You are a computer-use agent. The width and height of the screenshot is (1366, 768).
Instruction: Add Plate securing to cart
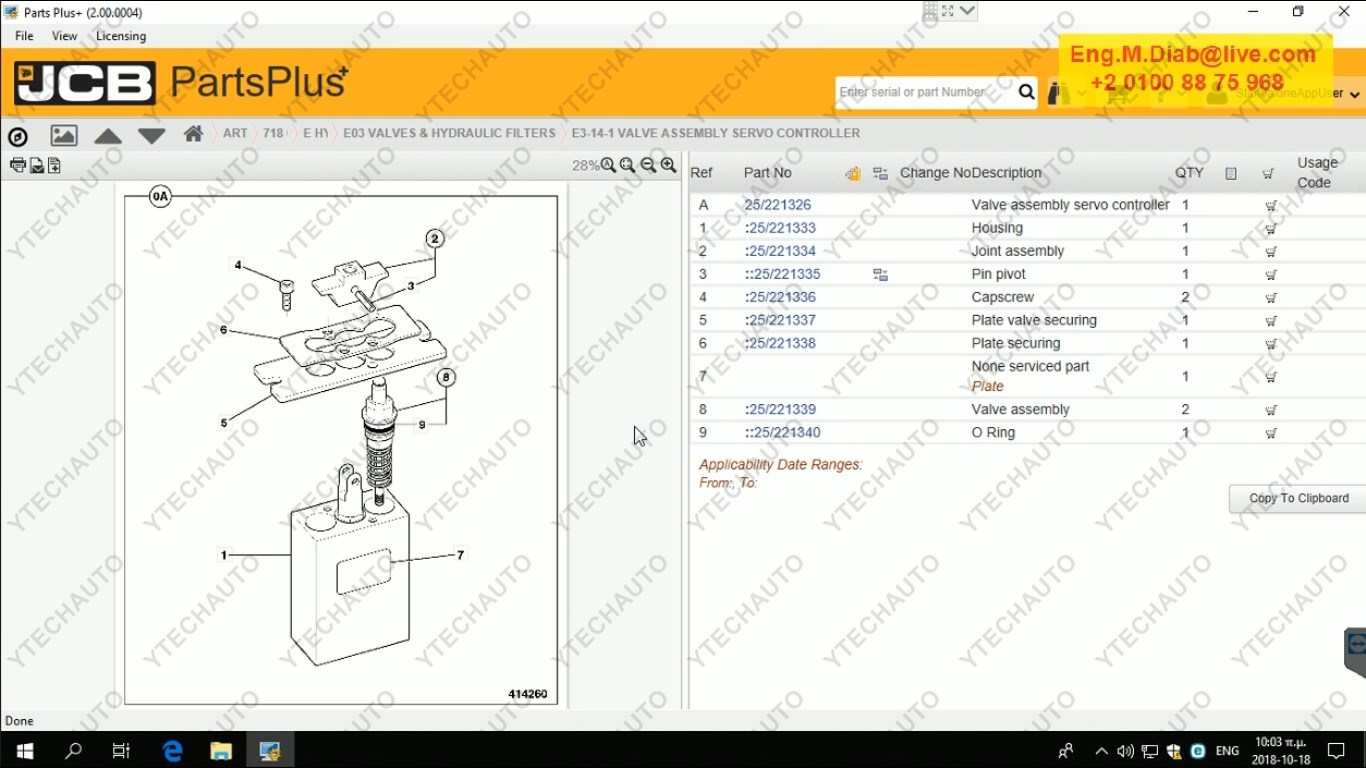1271,344
